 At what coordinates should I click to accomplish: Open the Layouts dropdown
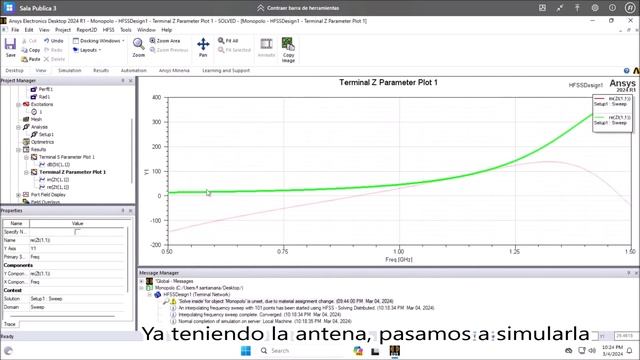click(x=87, y=50)
